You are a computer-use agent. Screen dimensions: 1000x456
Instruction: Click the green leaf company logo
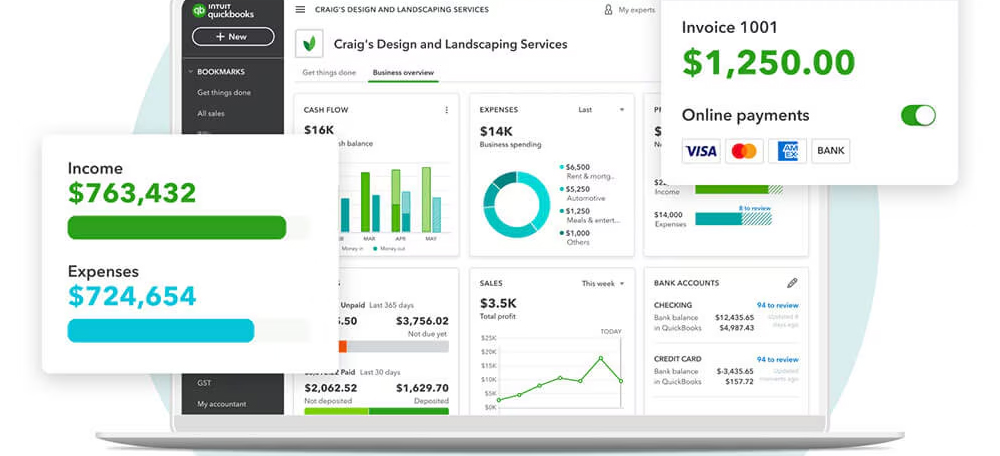(309, 43)
